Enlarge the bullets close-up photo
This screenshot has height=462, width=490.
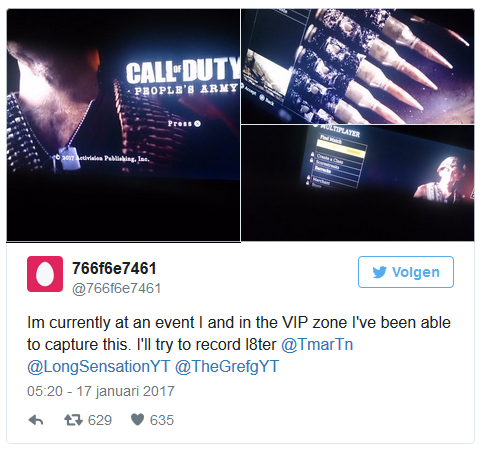pyautogui.click(x=358, y=66)
